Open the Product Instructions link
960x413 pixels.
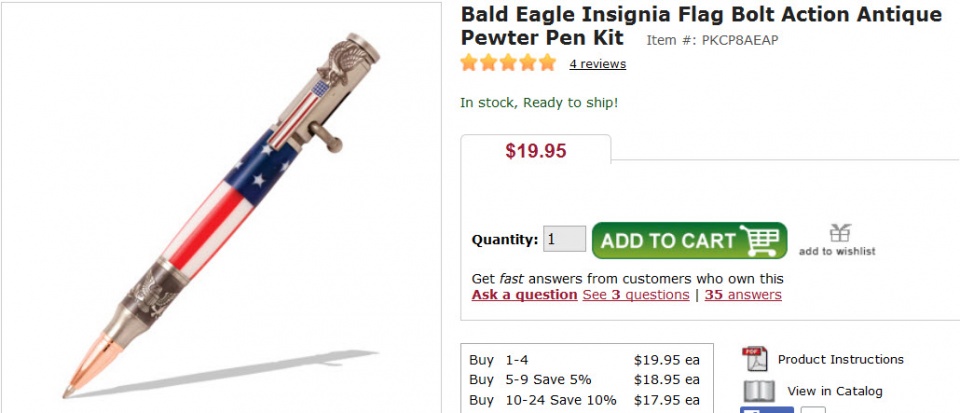[840, 359]
